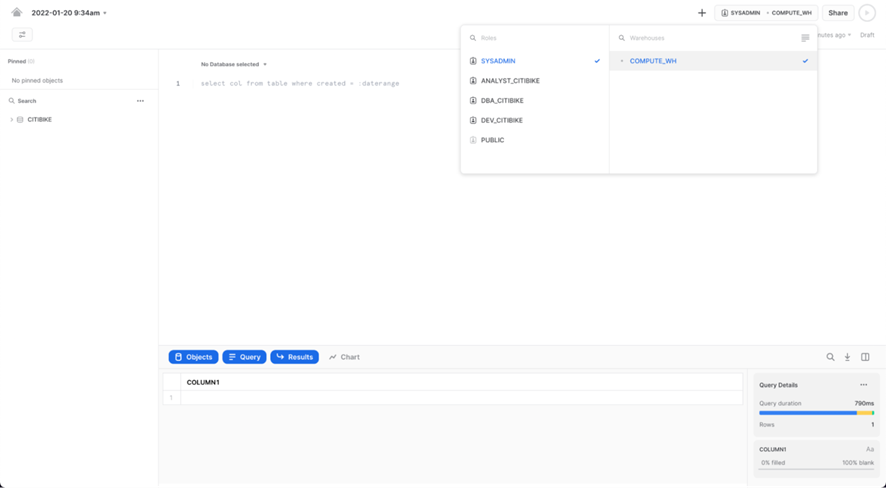The image size is (886, 488).
Task: Click the Share button
Action: tap(838, 13)
